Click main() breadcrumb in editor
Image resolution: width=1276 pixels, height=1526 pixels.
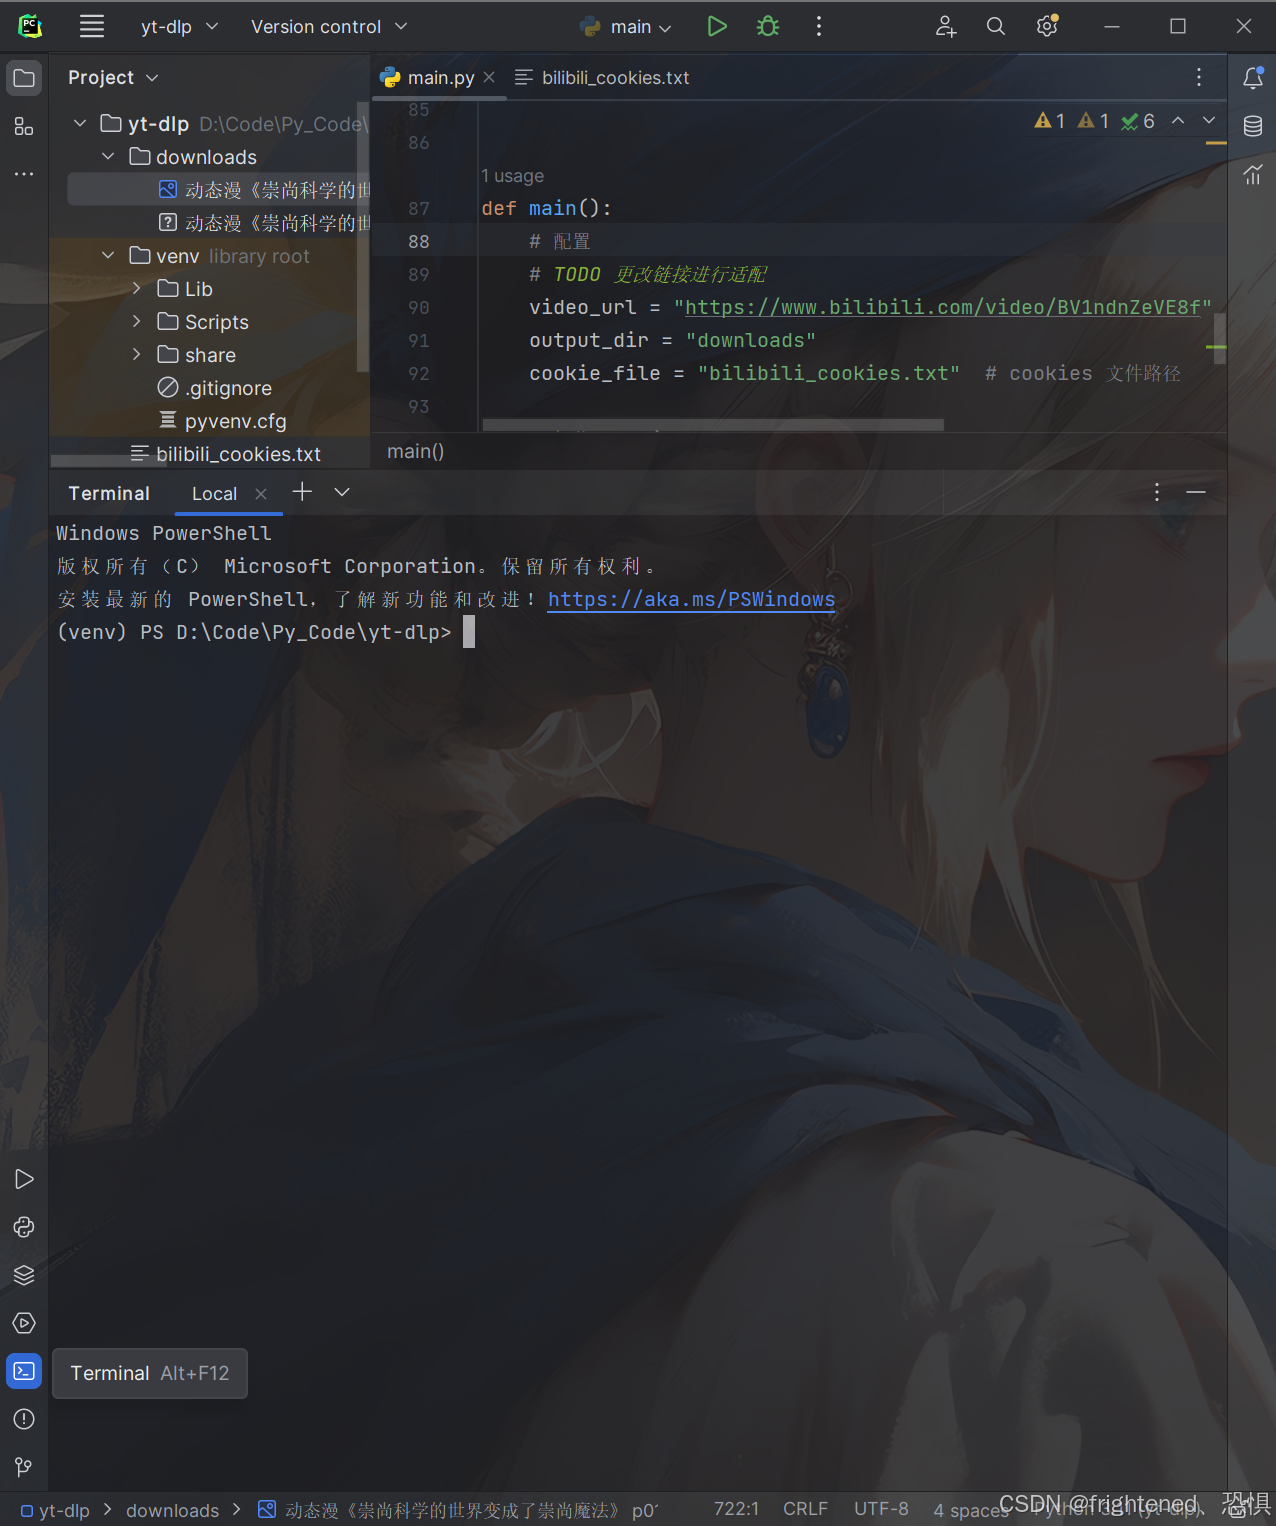pyautogui.click(x=415, y=452)
